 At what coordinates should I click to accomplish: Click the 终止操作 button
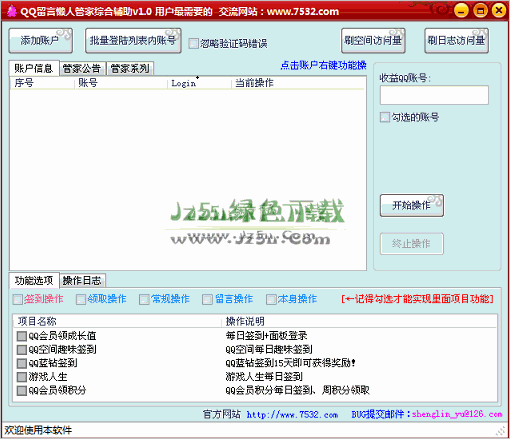coord(412,244)
